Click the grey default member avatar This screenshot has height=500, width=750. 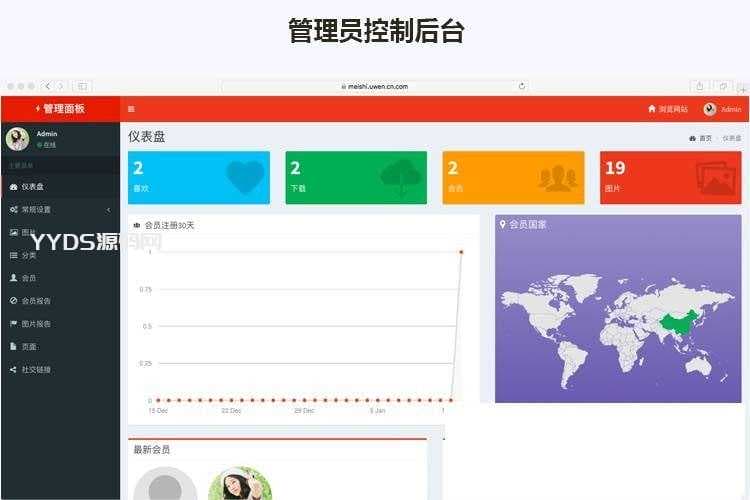(x=165, y=484)
